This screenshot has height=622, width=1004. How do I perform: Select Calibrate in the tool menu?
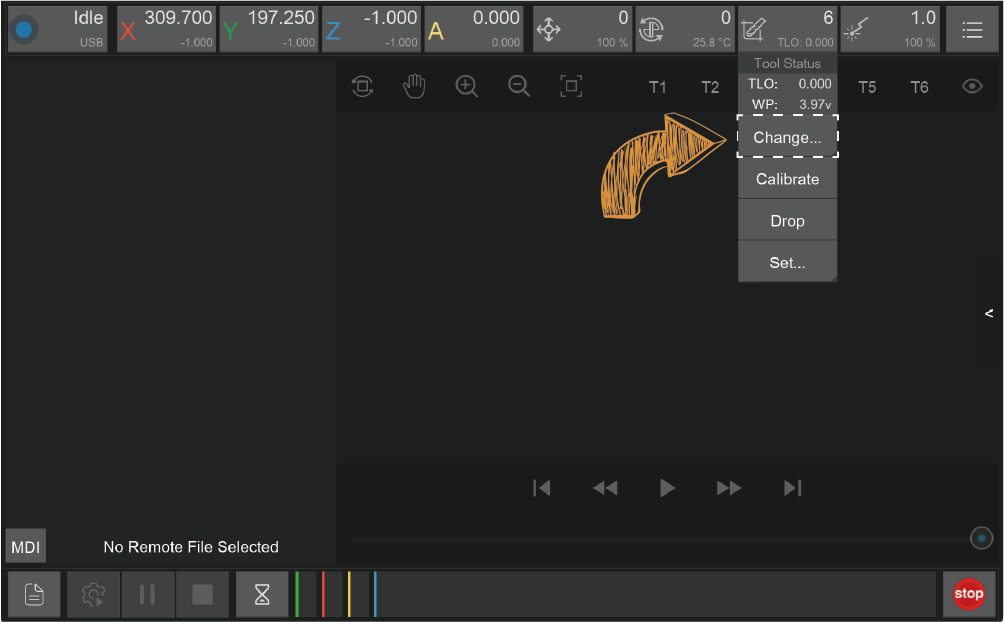click(x=787, y=179)
